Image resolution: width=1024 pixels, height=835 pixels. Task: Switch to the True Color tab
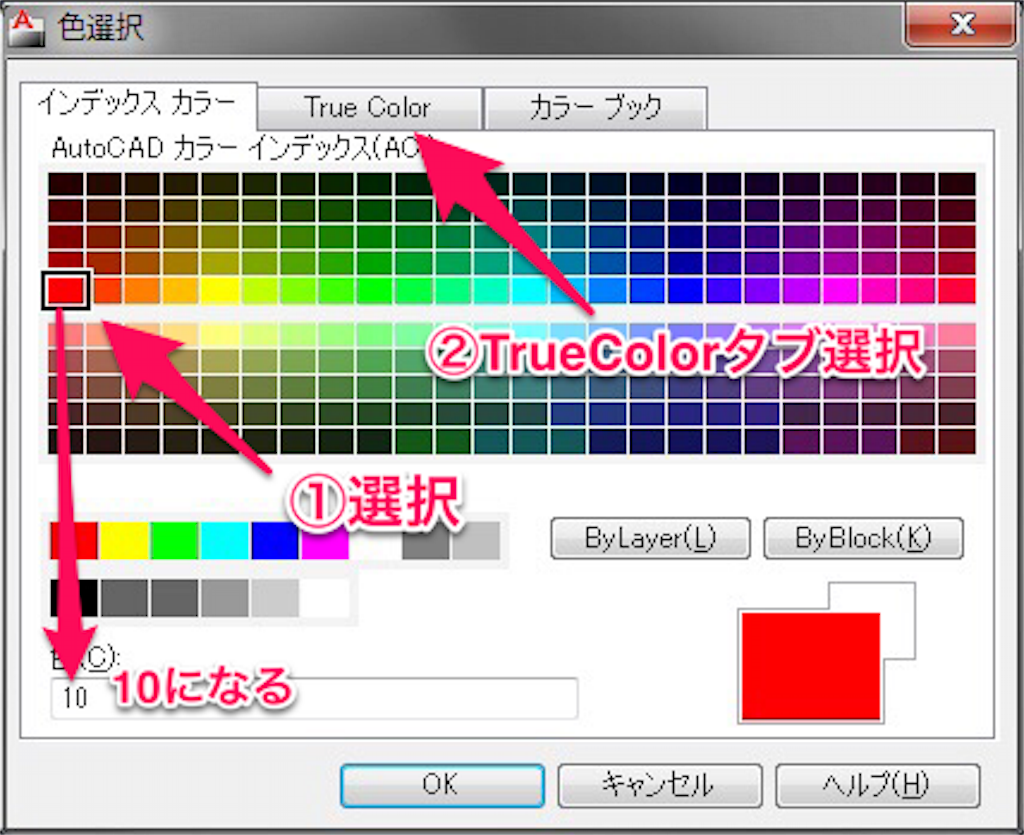pyautogui.click(x=370, y=108)
